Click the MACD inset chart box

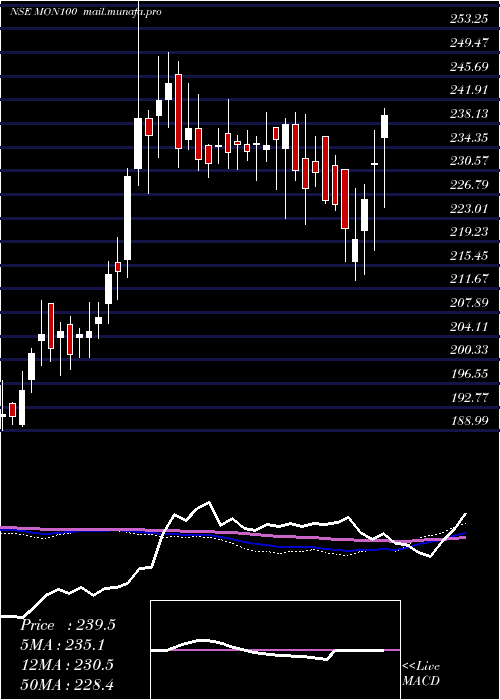(x=275, y=650)
